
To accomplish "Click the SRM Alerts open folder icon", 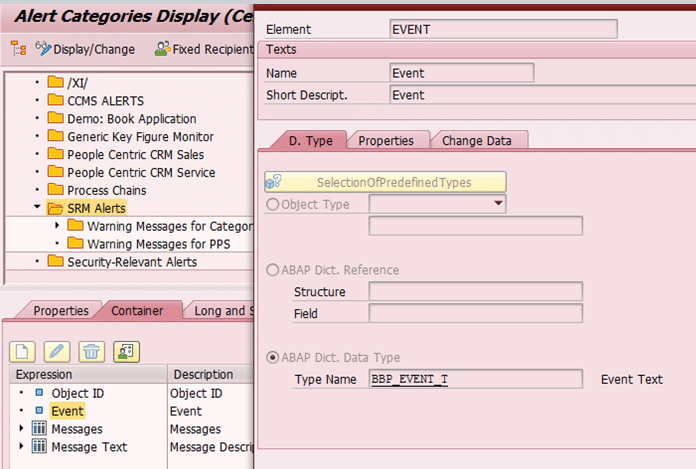I will pyautogui.click(x=55, y=208).
